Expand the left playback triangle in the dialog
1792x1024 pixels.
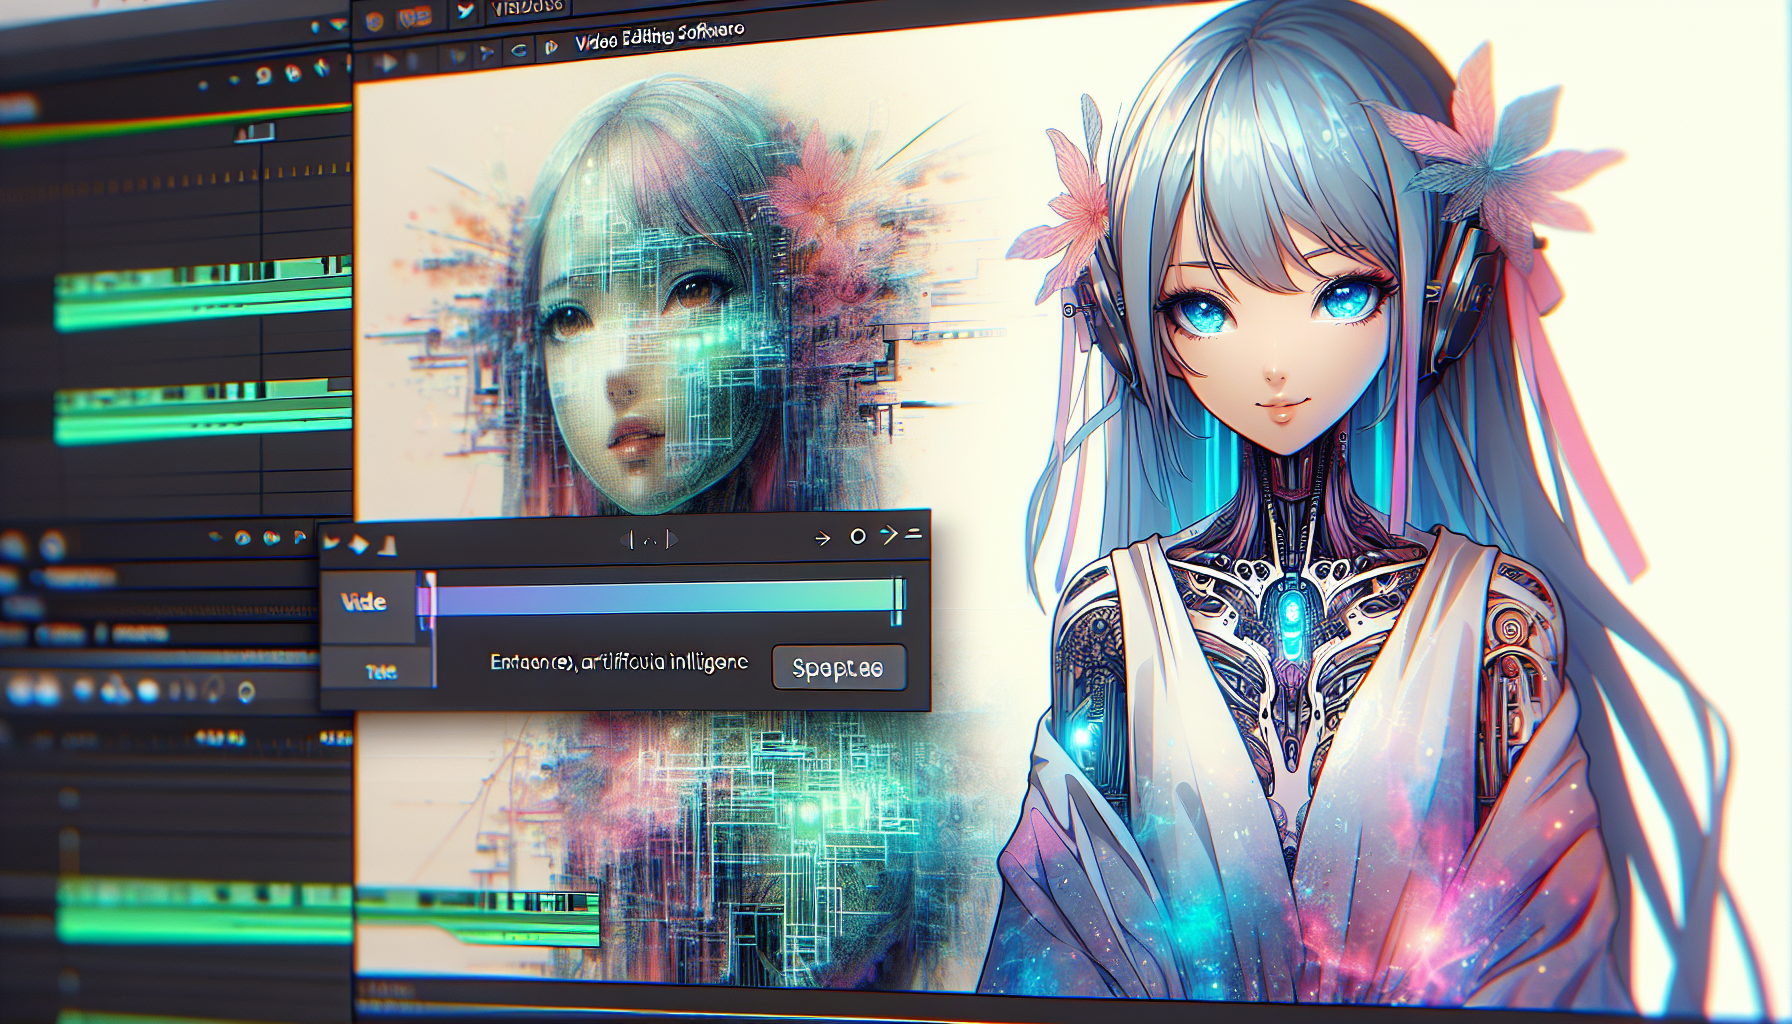(625, 540)
